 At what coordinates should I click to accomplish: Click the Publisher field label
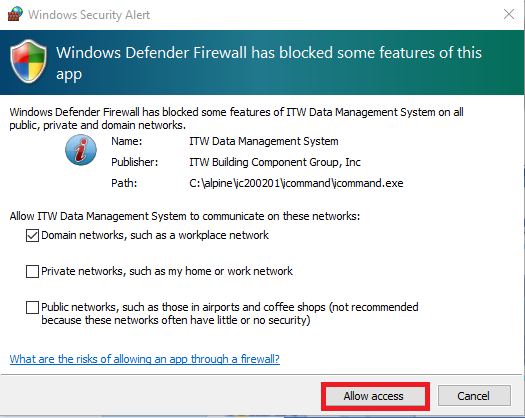[x=135, y=162]
